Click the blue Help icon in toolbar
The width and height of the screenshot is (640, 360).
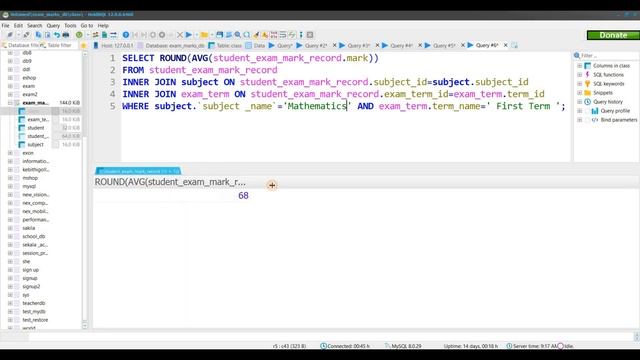pyautogui.click(x=126, y=35)
